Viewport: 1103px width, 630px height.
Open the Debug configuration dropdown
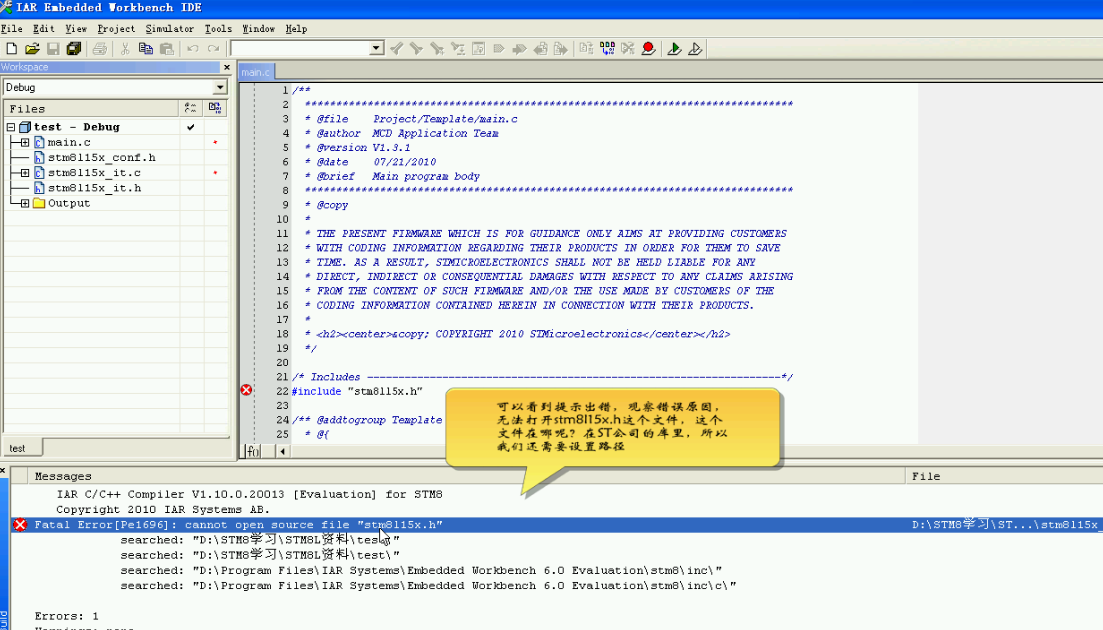click(219, 87)
